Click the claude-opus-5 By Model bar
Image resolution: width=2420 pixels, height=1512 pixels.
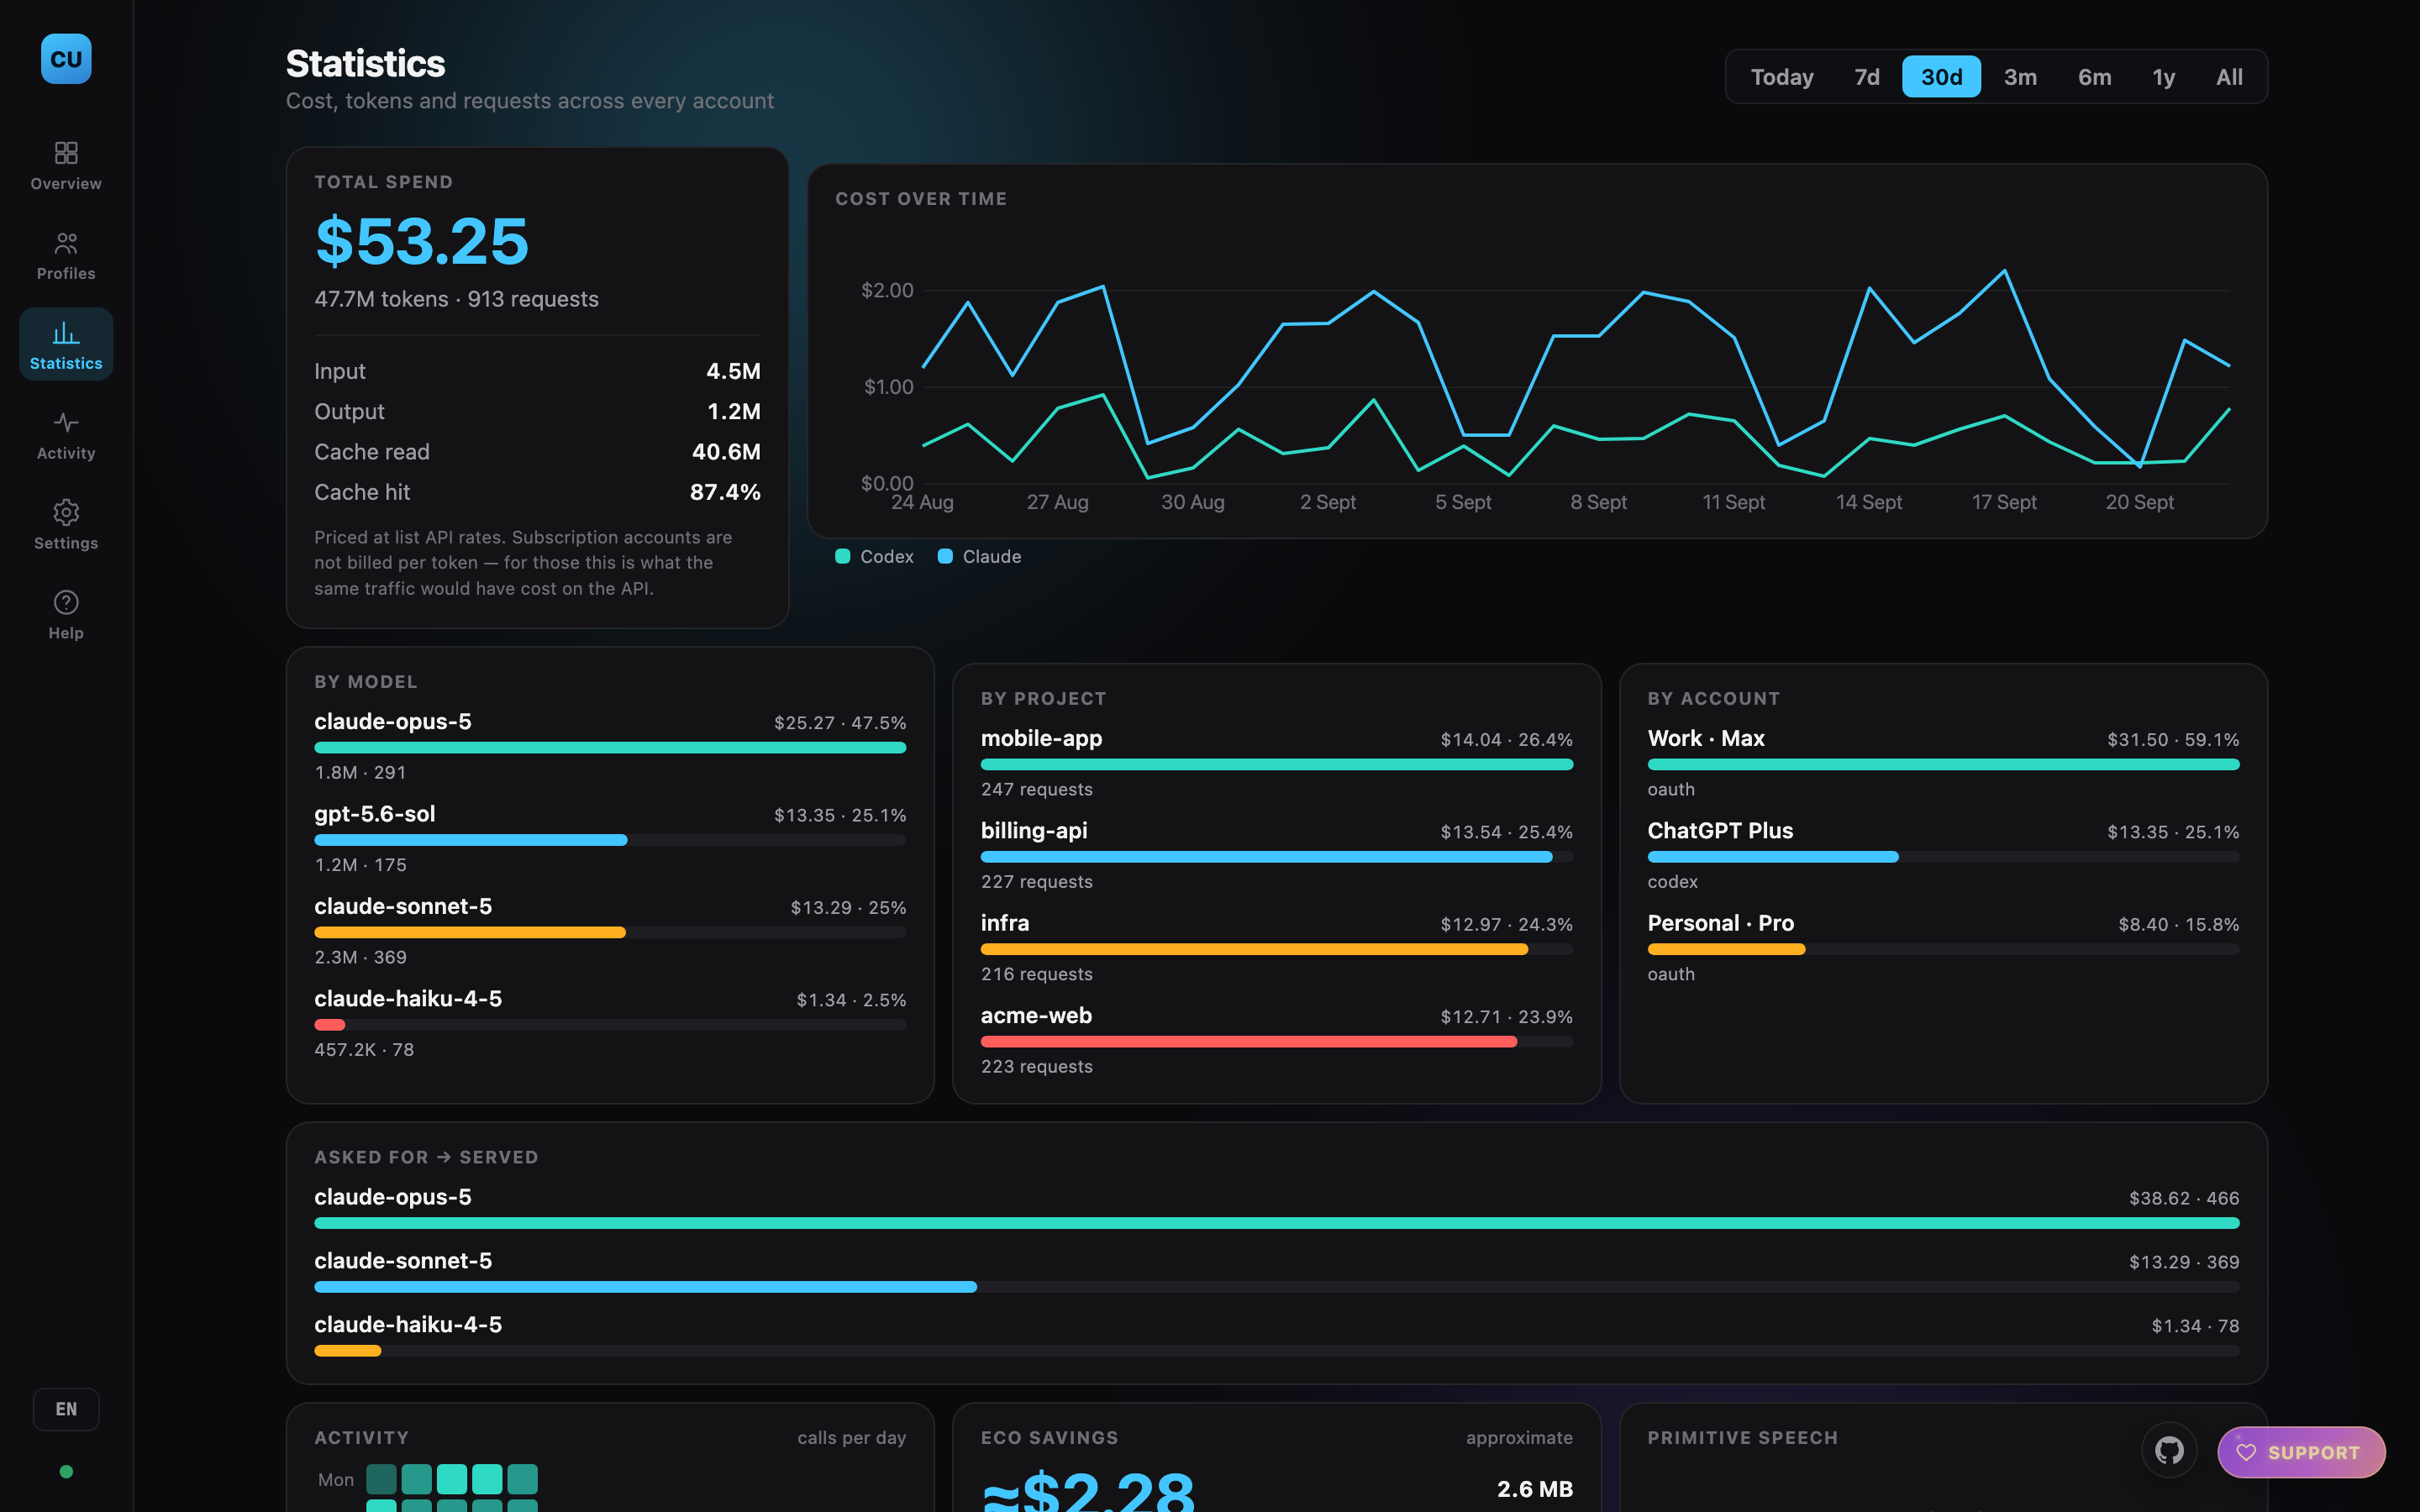point(610,748)
